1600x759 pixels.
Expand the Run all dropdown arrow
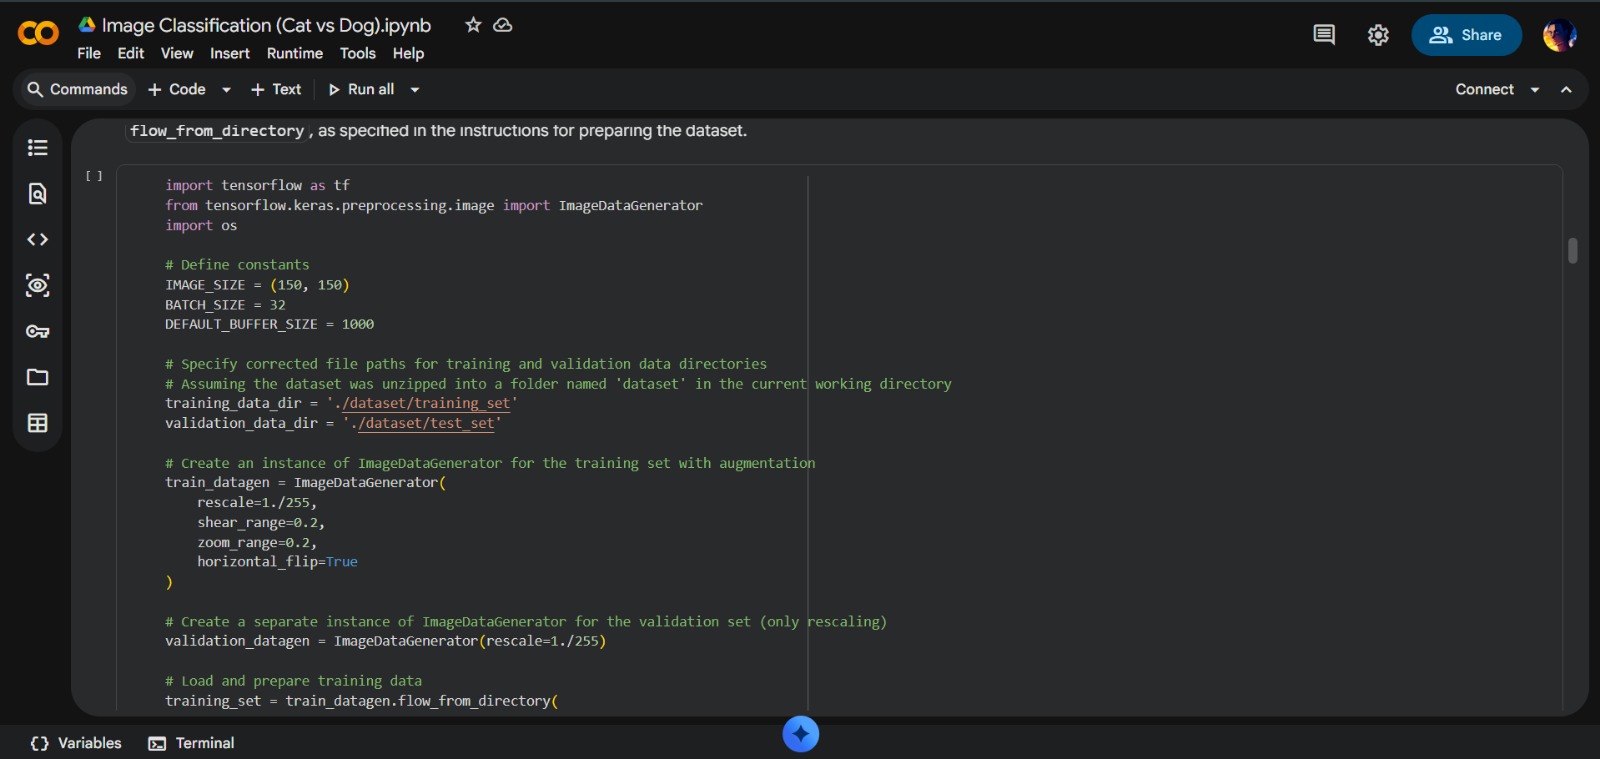(x=415, y=90)
